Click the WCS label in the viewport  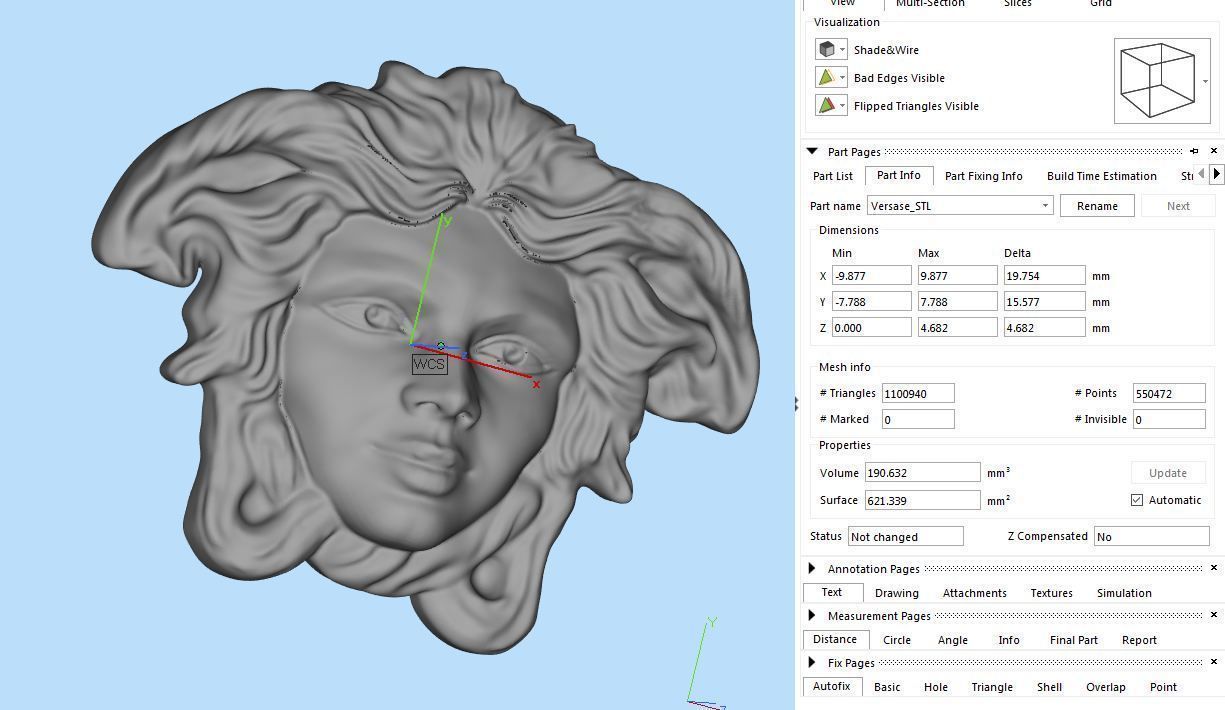[429, 364]
